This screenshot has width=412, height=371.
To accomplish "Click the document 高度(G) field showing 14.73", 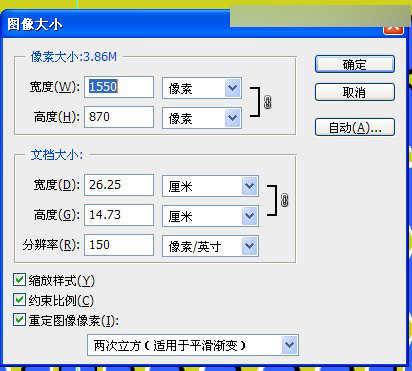I will (x=119, y=215).
